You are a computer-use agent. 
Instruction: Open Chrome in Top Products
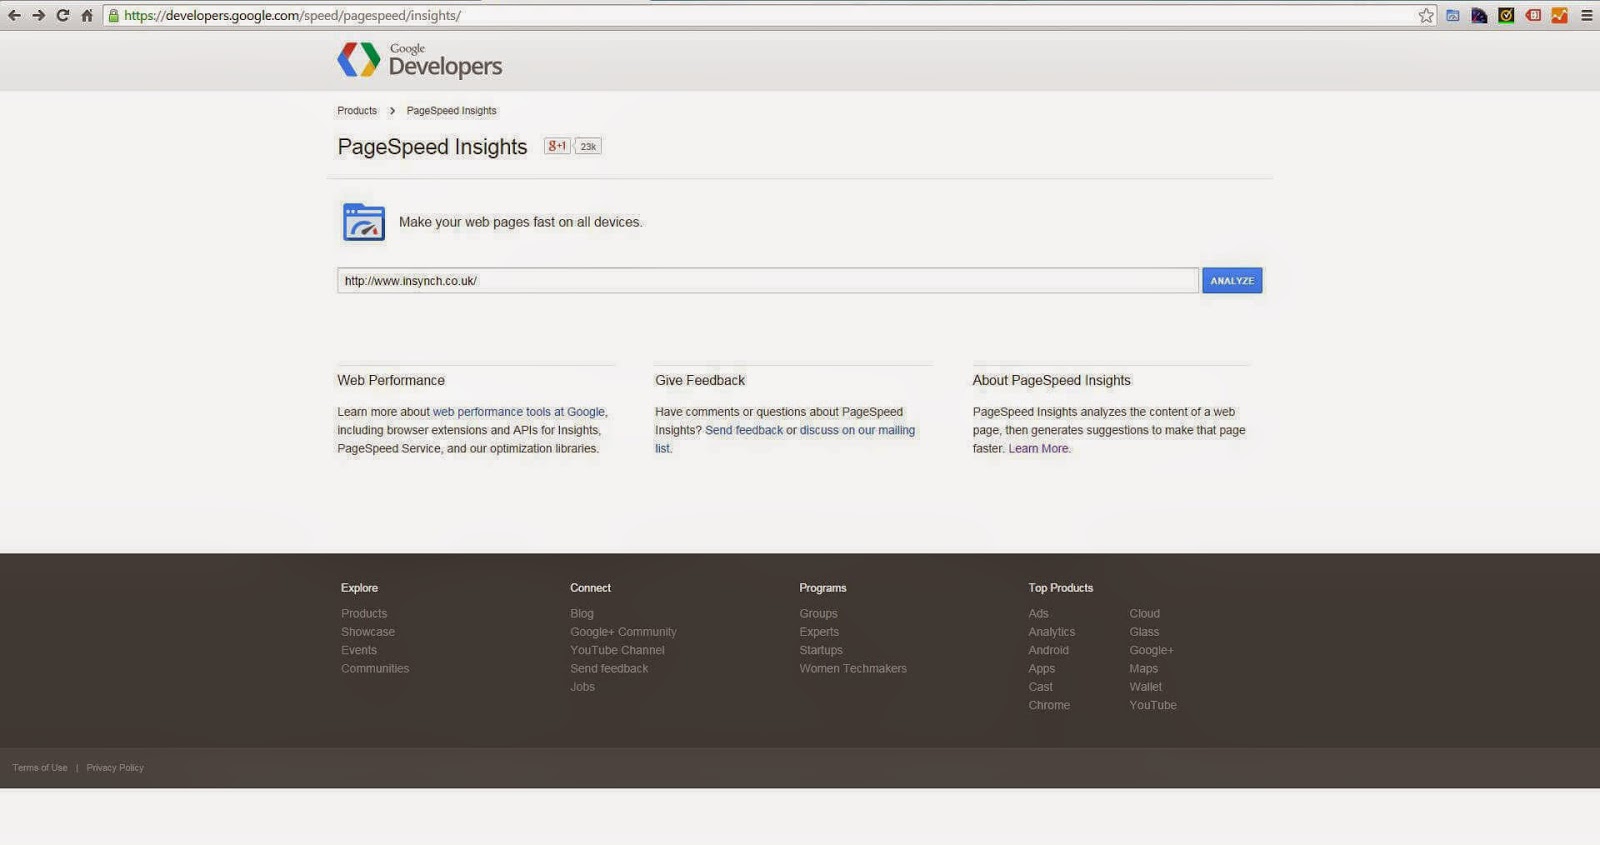(x=1049, y=705)
